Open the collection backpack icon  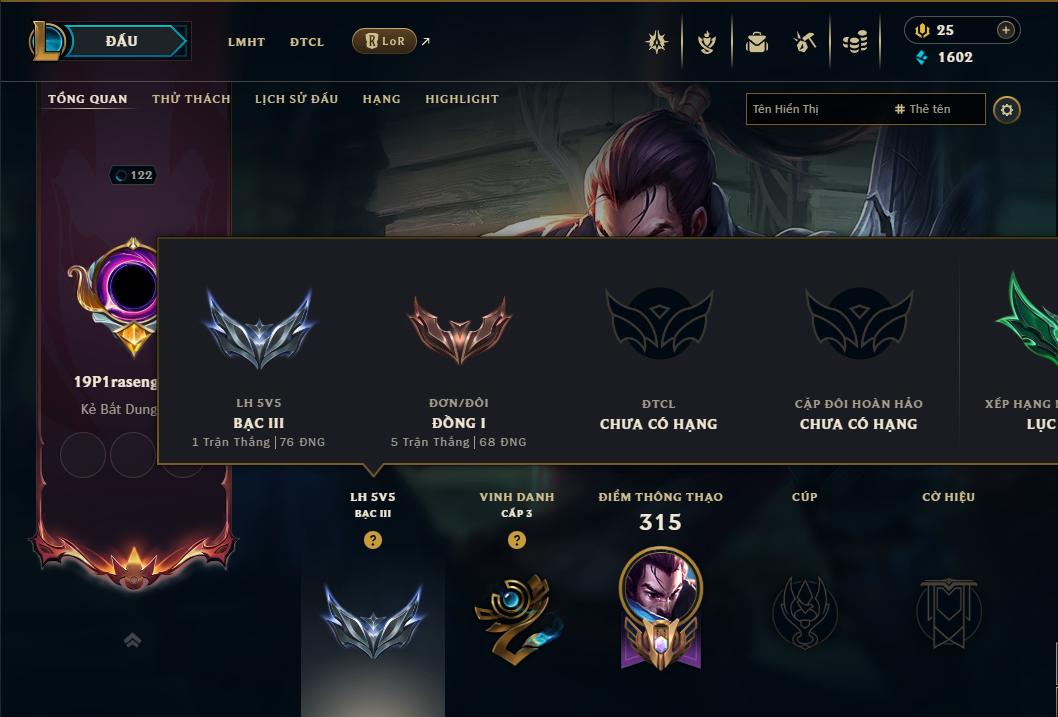(756, 42)
